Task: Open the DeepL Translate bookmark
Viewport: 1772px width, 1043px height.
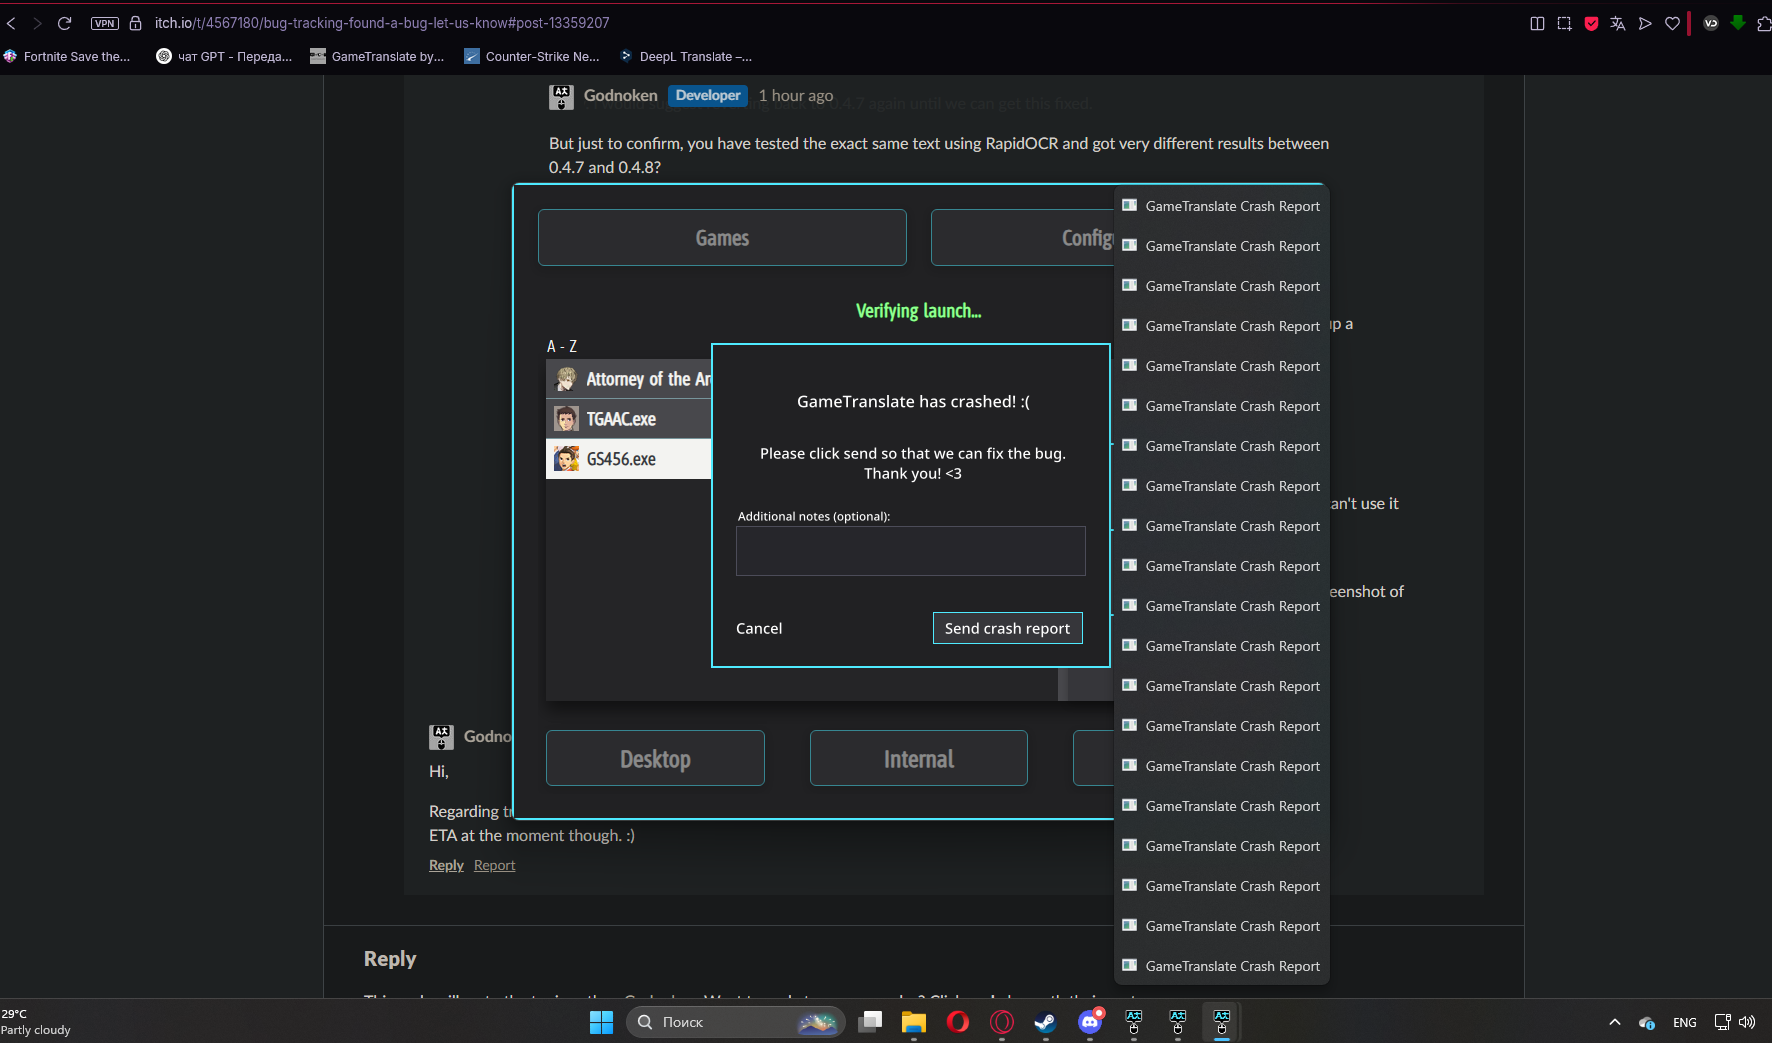Action: pyautogui.click(x=685, y=56)
